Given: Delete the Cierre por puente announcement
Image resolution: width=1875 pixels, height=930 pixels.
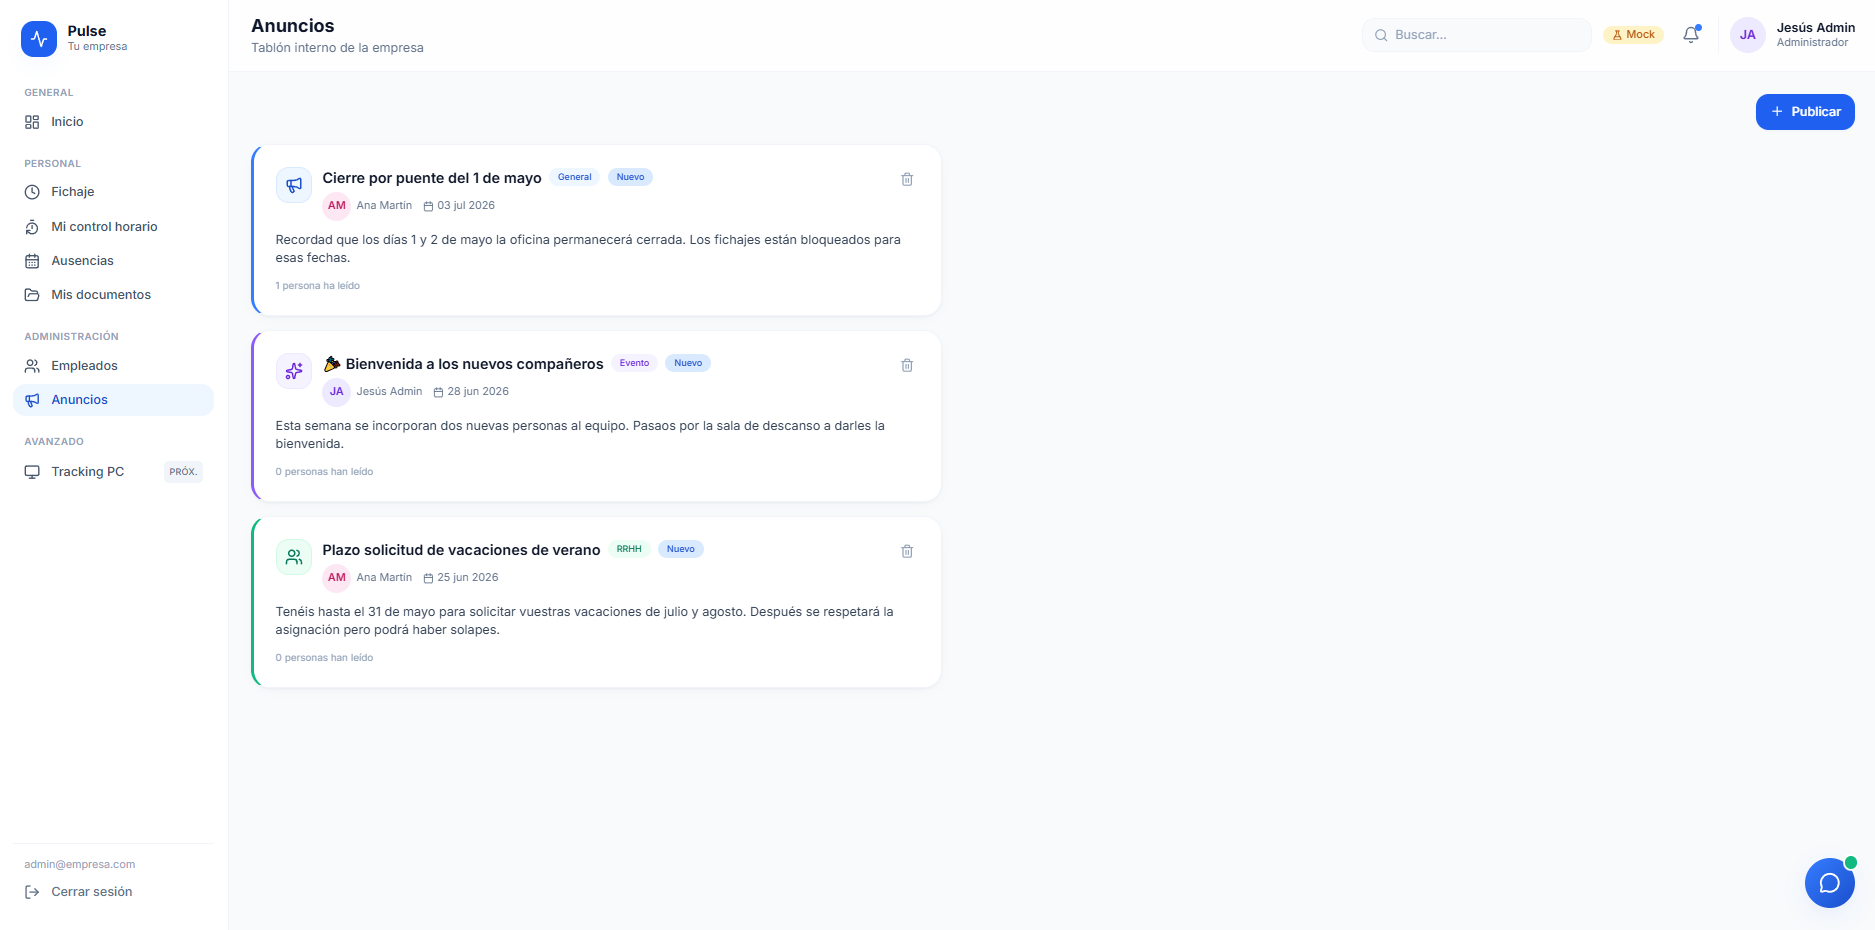Looking at the screenshot, I should pyautogui.click(x=907, y=179).
